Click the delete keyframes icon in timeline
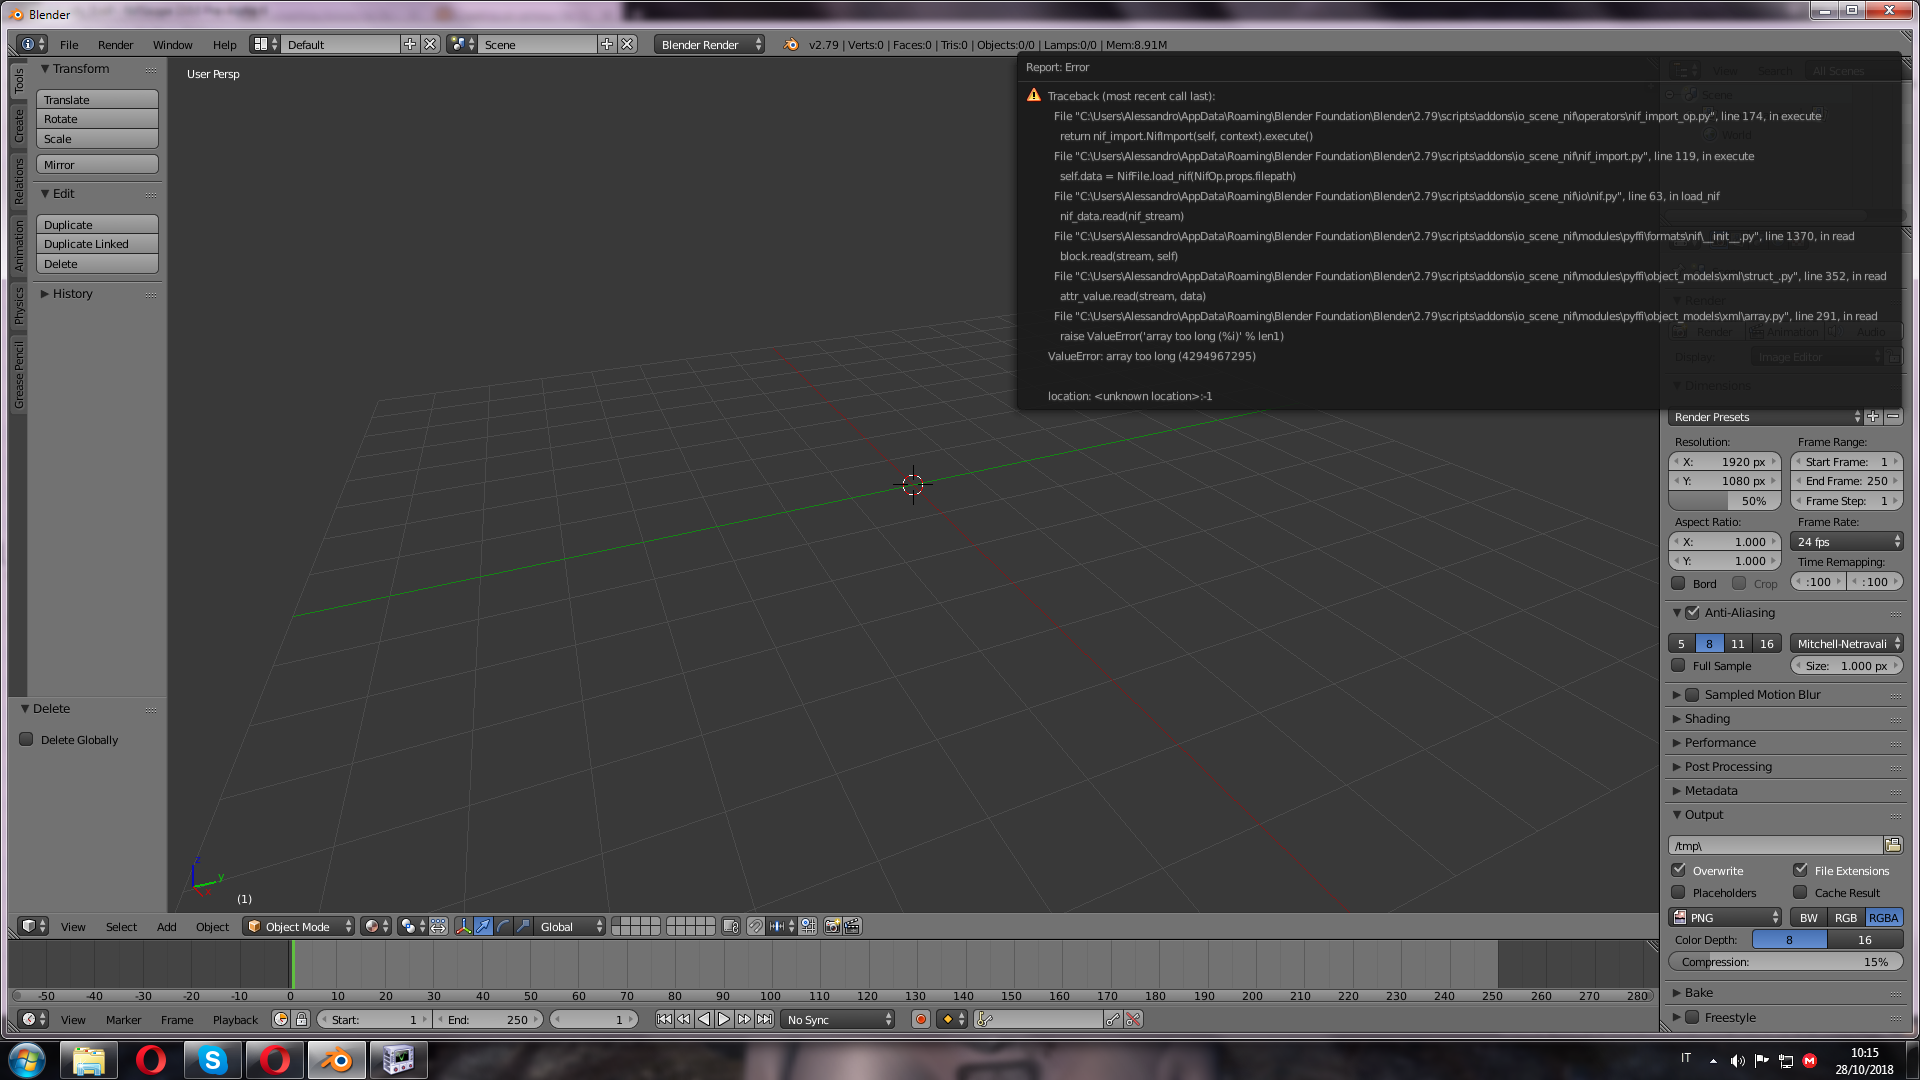1920x1080 pixels. pos(1133,1019)
